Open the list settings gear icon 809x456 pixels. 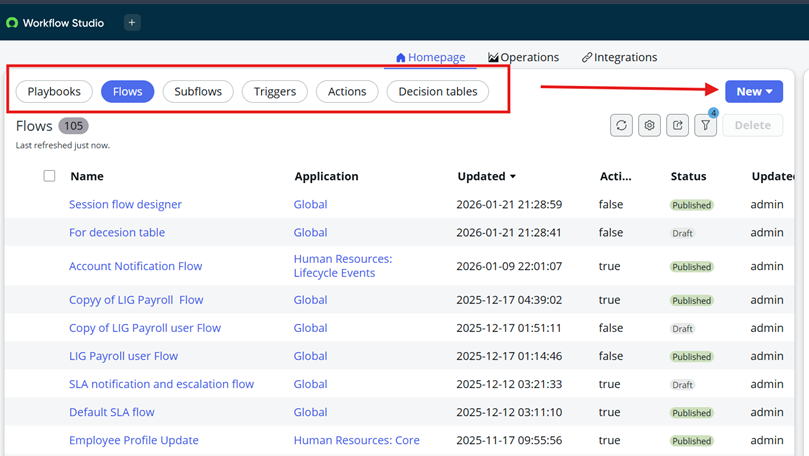650,125
